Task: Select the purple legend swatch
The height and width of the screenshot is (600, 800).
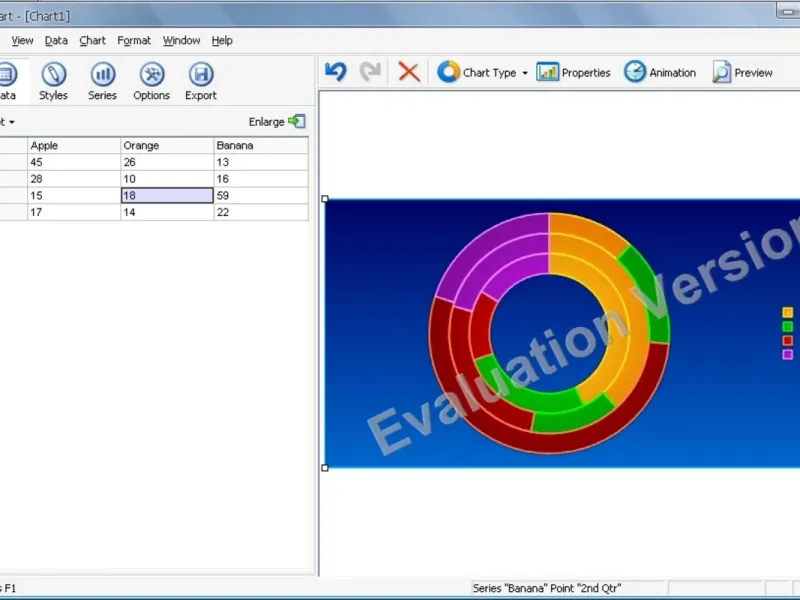Action: (x=788, y=355)
